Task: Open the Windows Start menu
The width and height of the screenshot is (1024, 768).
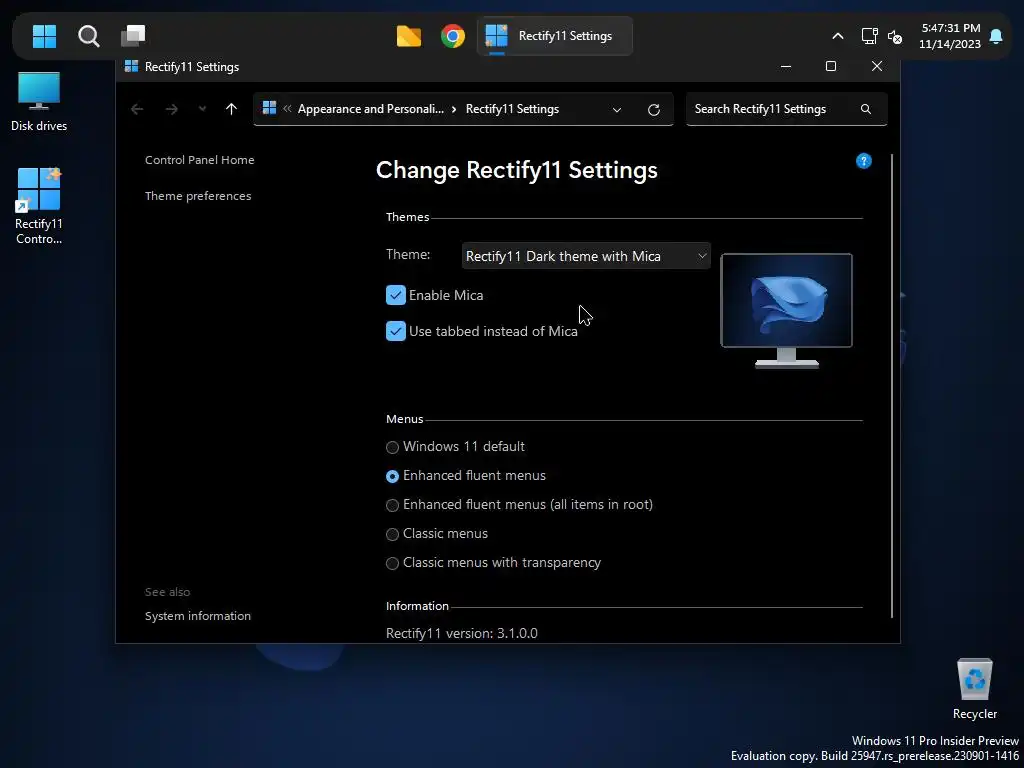Action: click(x=44, y=36)
